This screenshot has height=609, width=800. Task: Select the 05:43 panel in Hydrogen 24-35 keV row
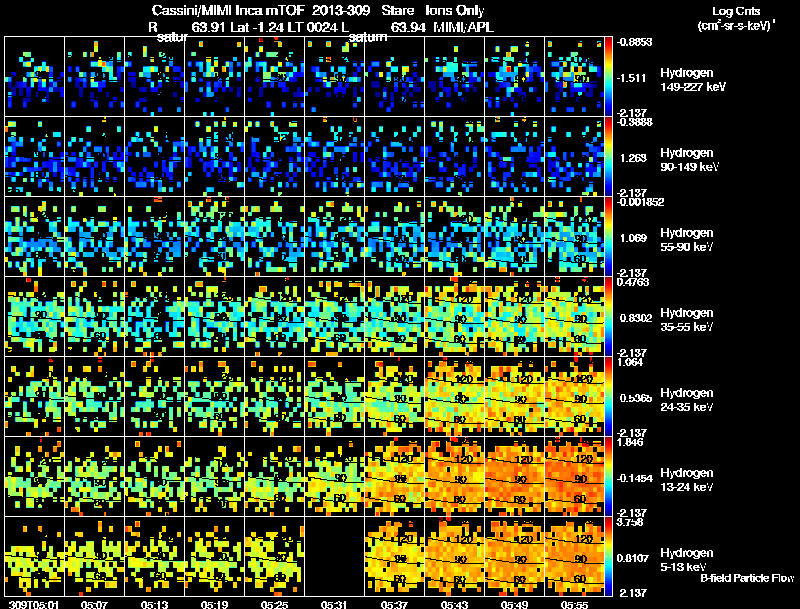[454, 396]
